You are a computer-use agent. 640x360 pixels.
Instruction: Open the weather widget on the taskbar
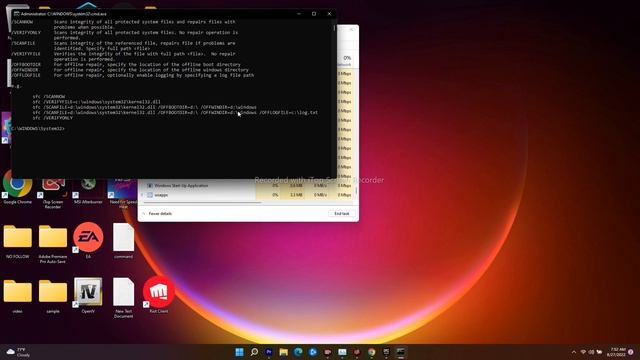[19, 352]
